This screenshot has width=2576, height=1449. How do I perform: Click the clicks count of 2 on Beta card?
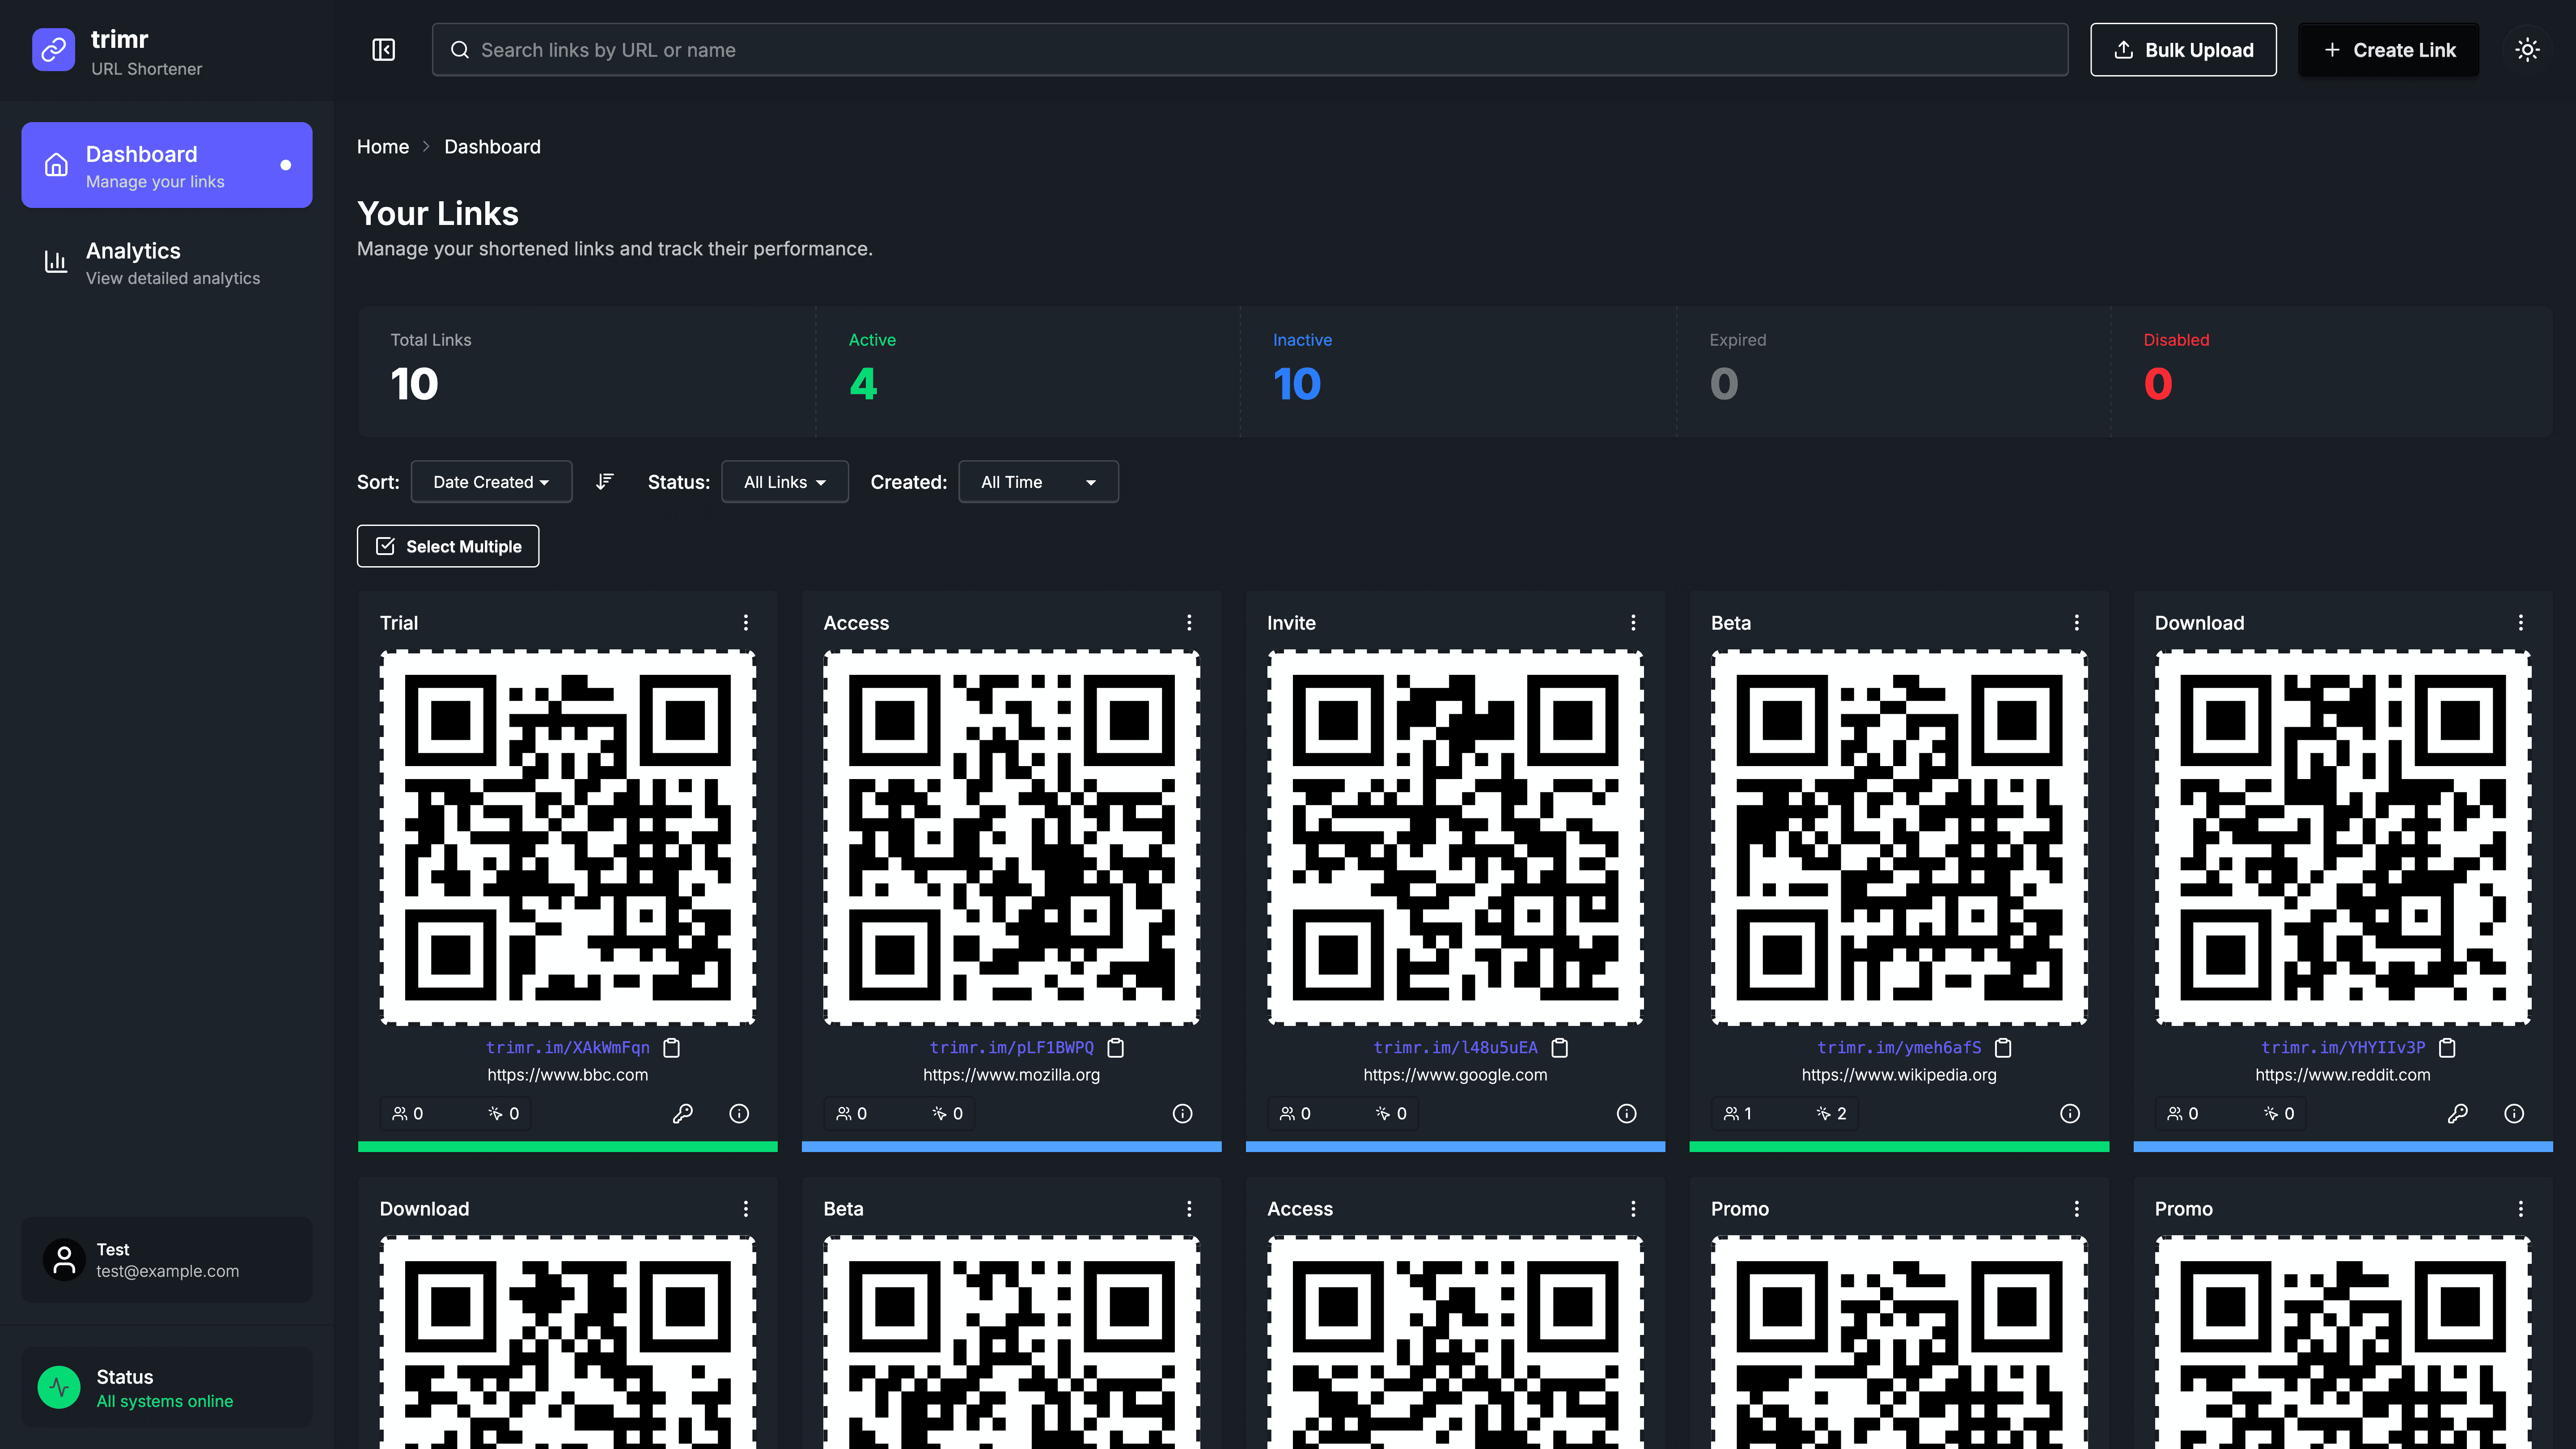(x=1832, y=1114)
